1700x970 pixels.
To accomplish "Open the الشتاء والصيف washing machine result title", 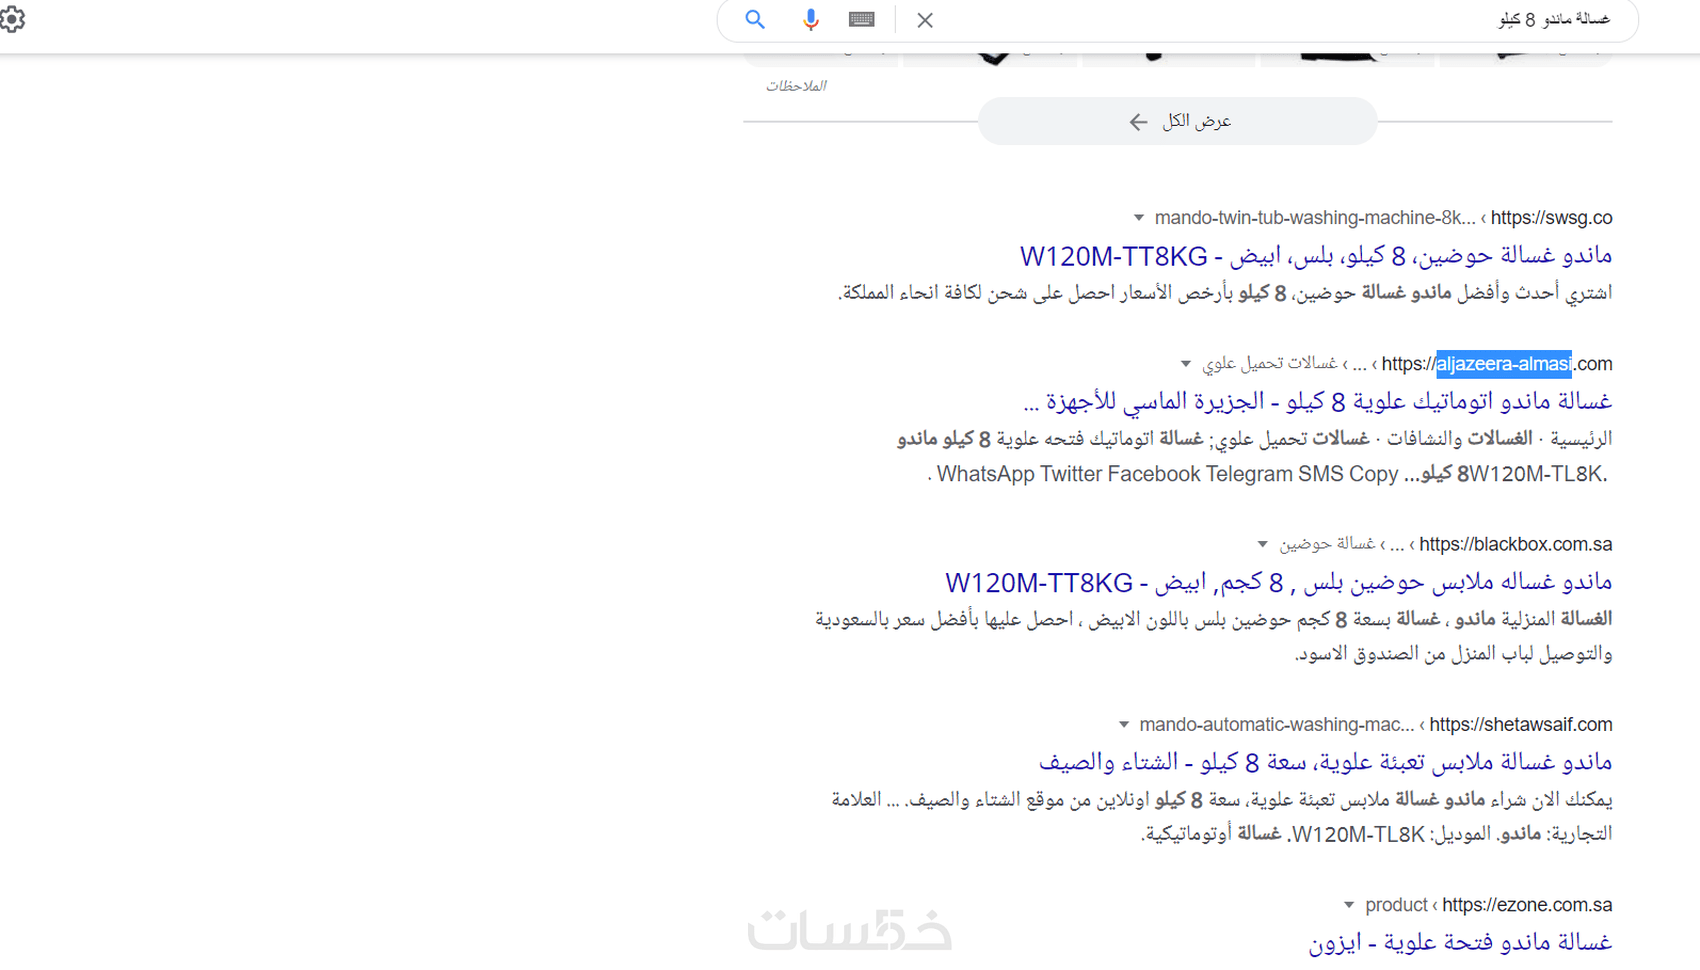I will point(1326,762).
